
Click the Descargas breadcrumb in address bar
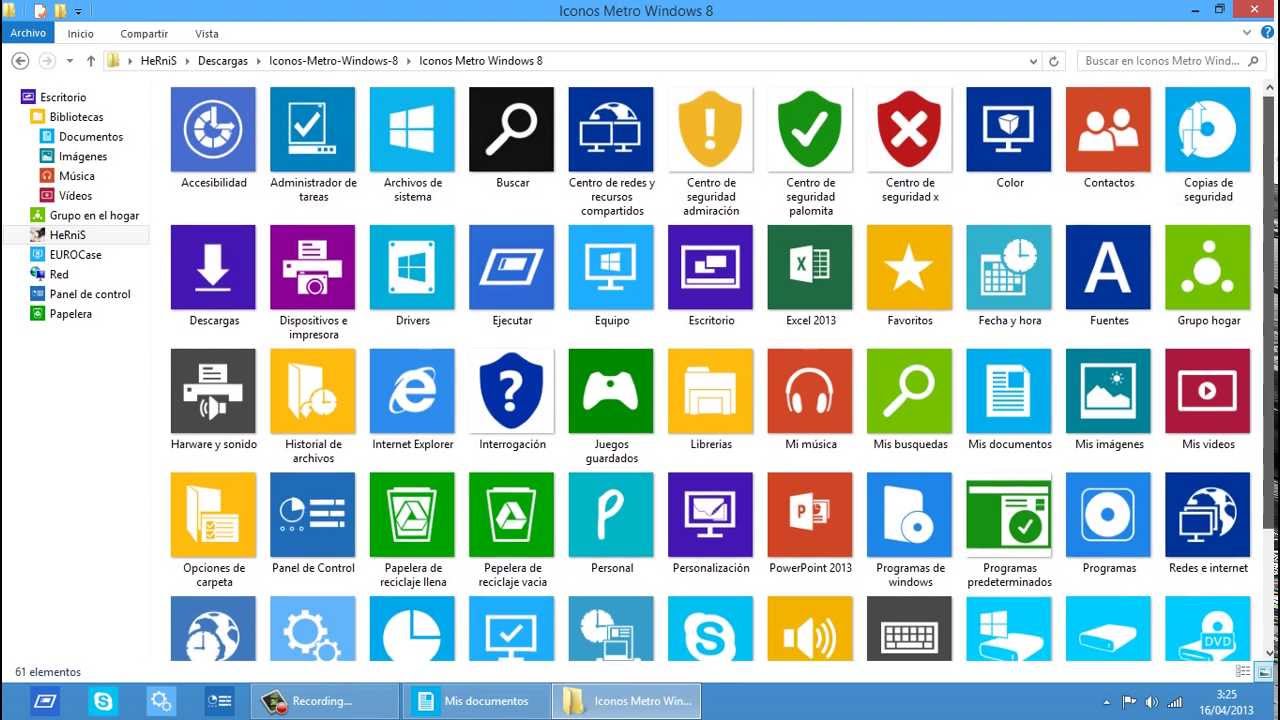click(223, 61)
